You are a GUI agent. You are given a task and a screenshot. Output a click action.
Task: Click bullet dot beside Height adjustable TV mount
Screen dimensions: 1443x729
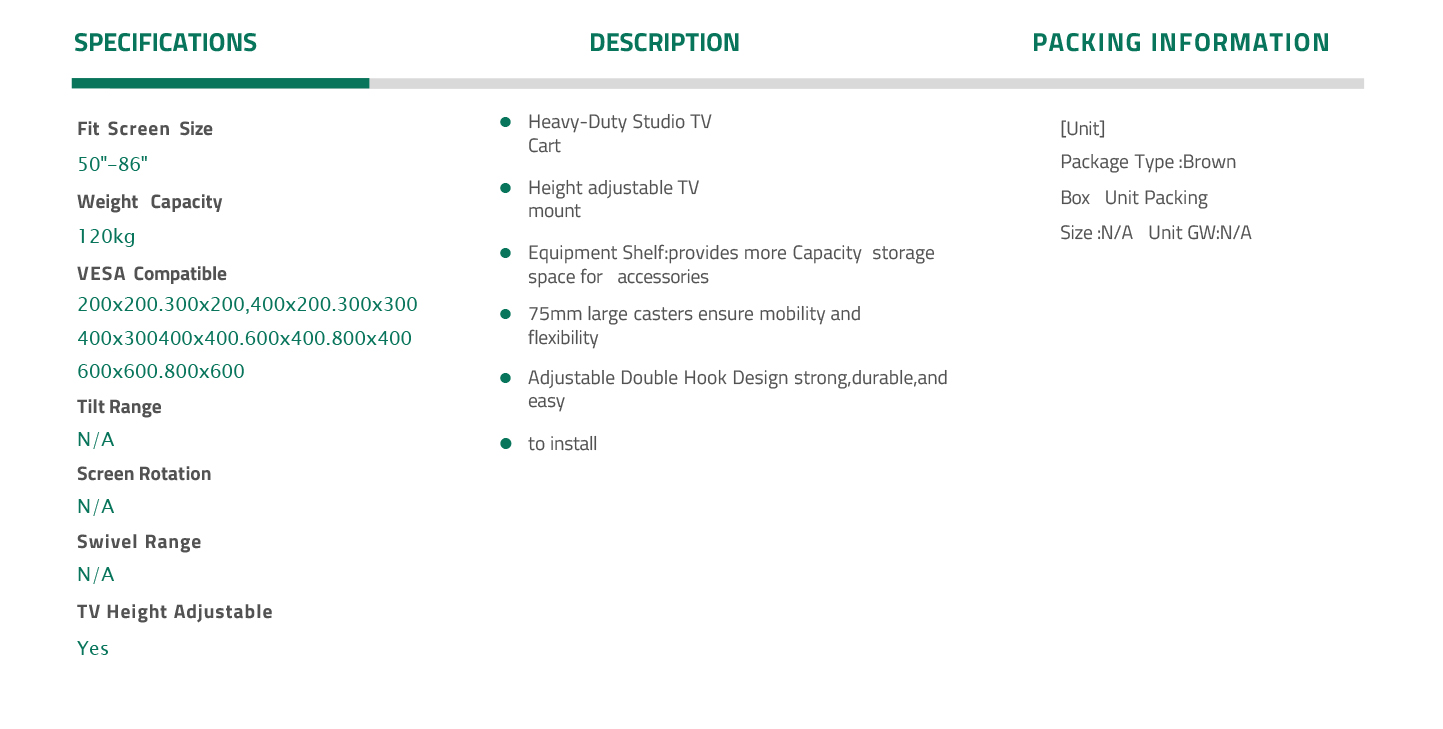(x=506, y=188)
